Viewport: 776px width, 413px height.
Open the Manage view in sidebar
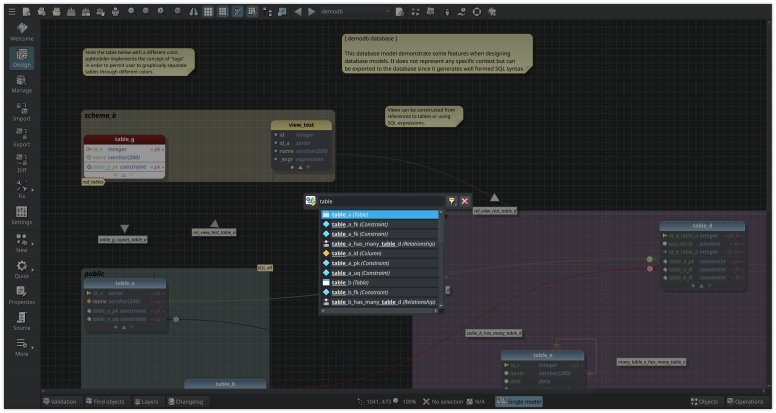pos(22,84)
